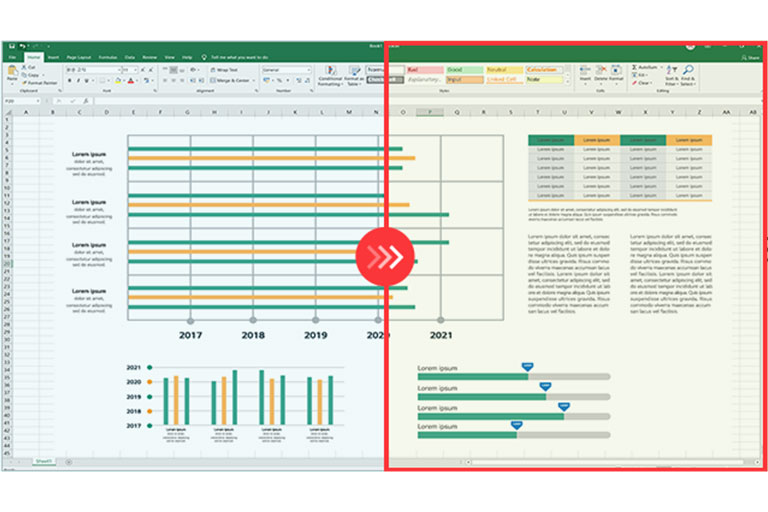The width and height of the screenshot is (768, 512).
Task: Open Sort & Filter tool
Action: tap(671, 73)
